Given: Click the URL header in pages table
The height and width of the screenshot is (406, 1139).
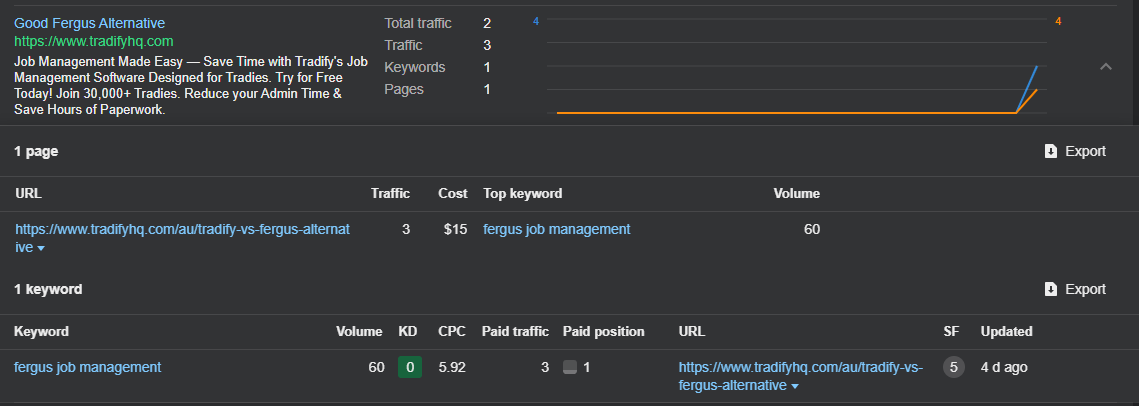Looking at the screenshot, I should point(28,194).
